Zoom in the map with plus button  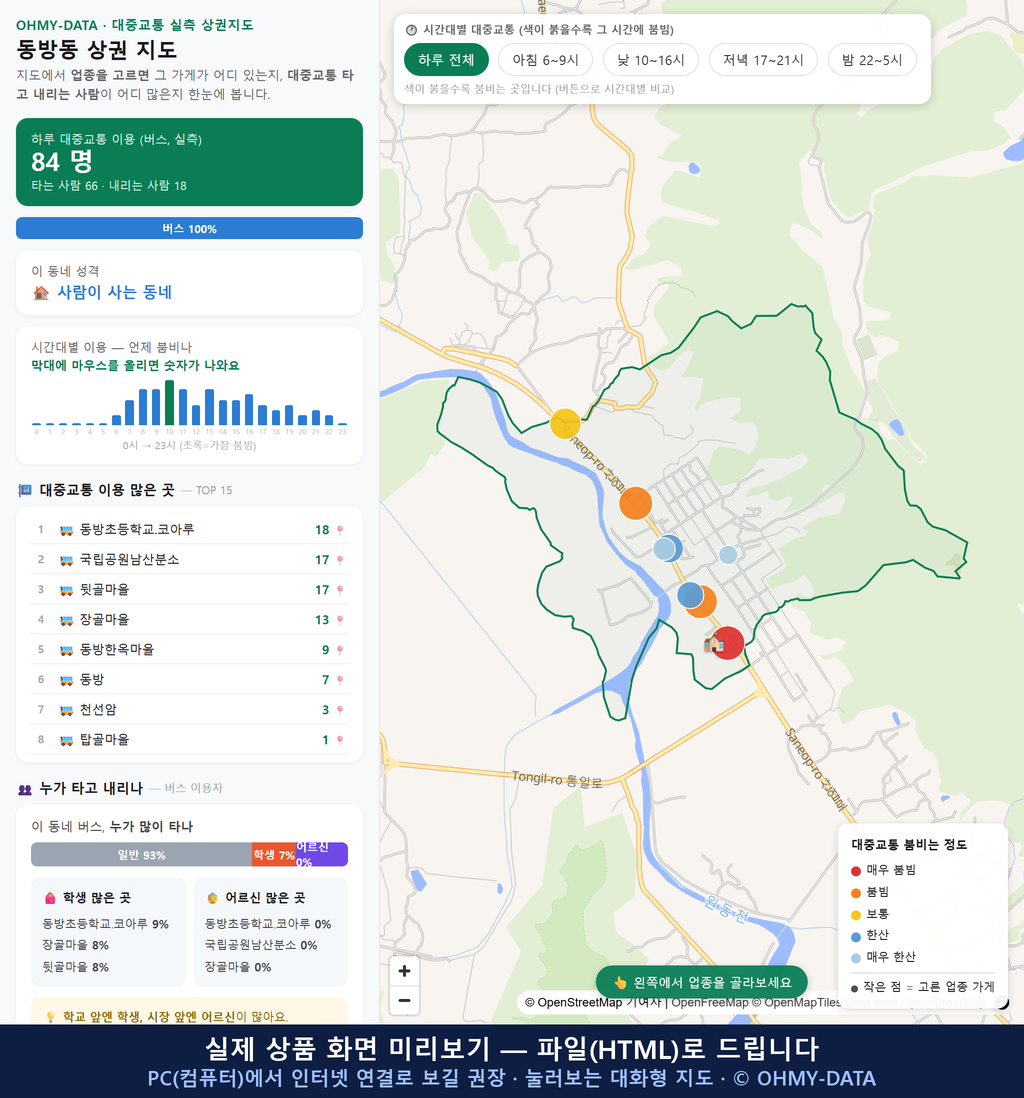404,971
